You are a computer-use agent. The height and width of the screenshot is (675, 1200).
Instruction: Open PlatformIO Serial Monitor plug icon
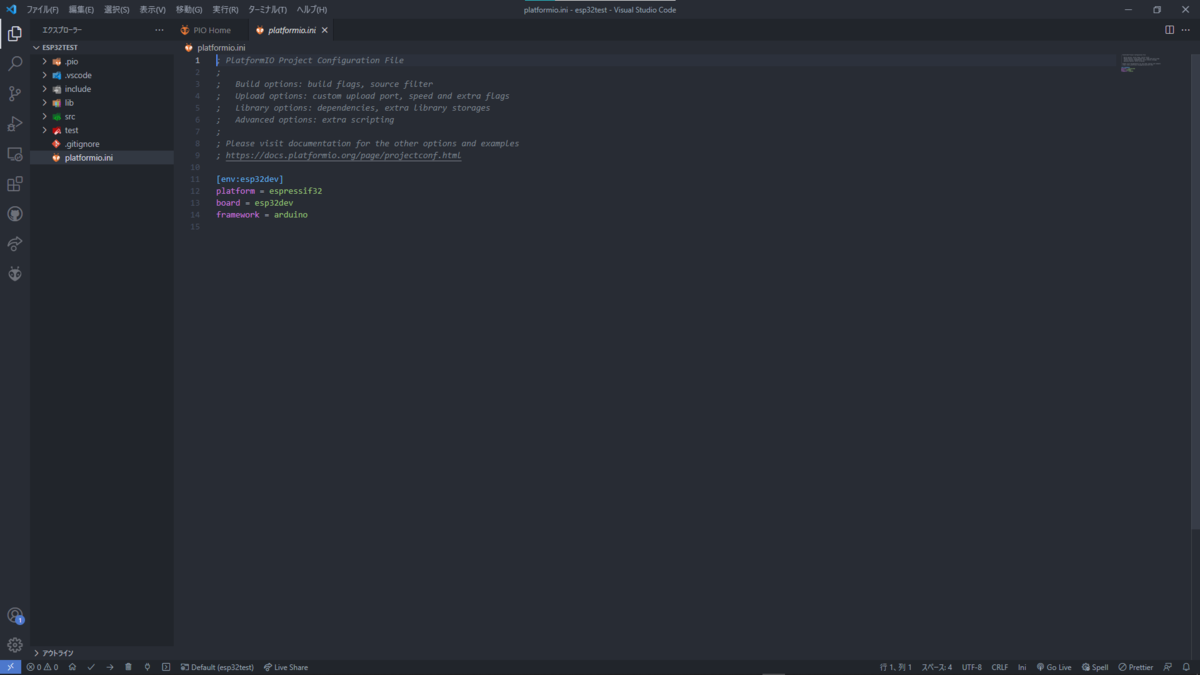click(x=147, y=667)
